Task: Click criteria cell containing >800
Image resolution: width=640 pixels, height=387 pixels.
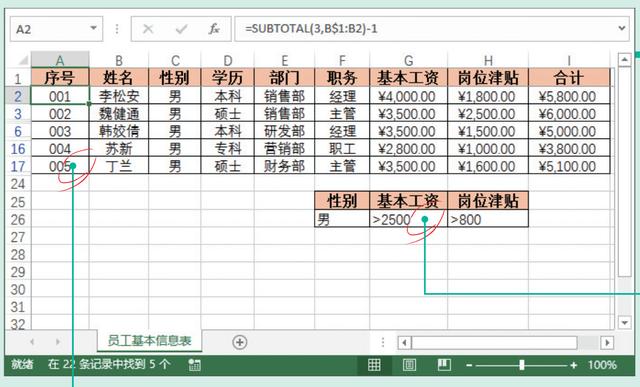Action: coord(488,220)
